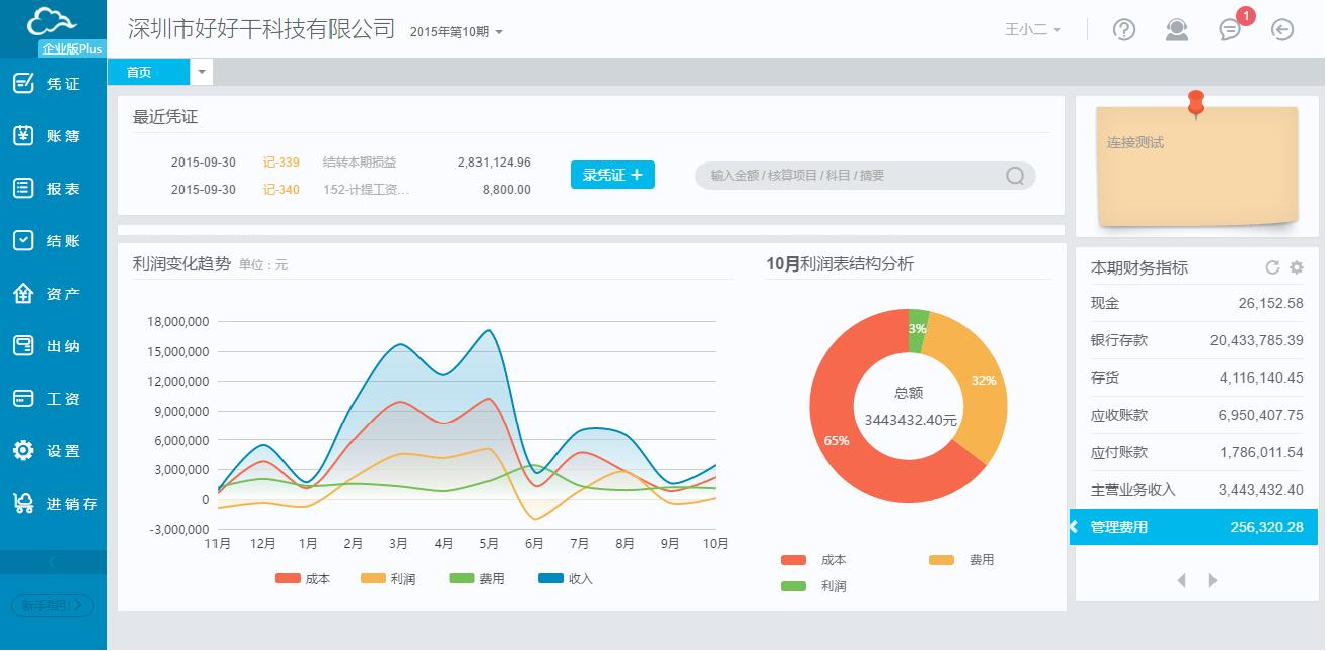Click the 新手指引 beginner guide button

pyautogui.click(x=52, y=605)
